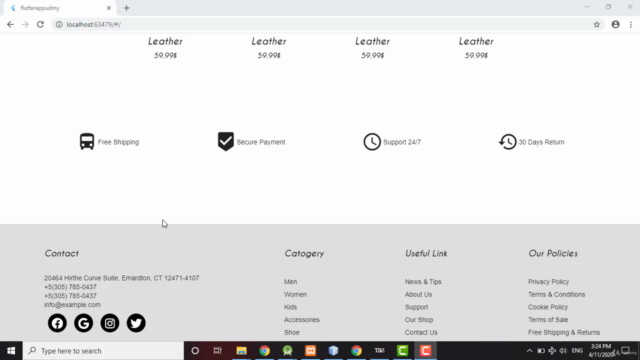Click the Catogery footer heading
Image resolution: width=640 pixels, height=360 pixels.
pyautogui.click(x=304, y=253)
